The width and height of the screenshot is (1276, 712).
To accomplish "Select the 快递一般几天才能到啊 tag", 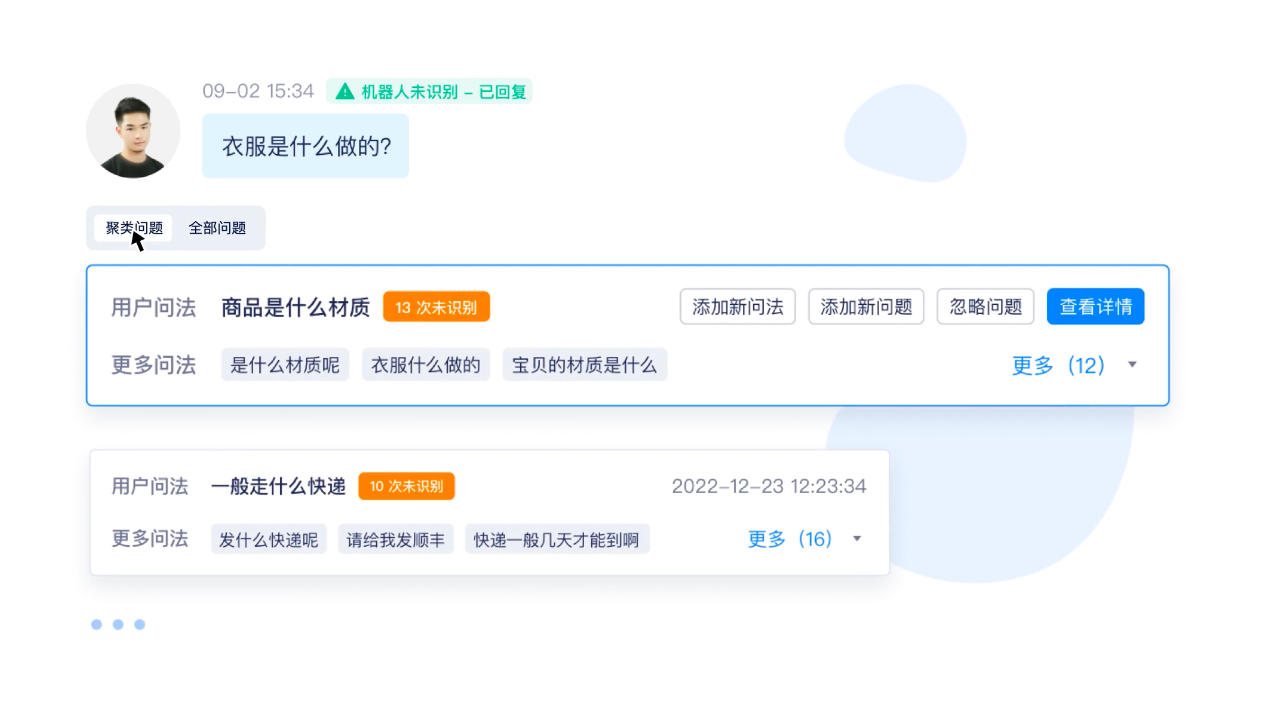I will (x=557, y=540).
